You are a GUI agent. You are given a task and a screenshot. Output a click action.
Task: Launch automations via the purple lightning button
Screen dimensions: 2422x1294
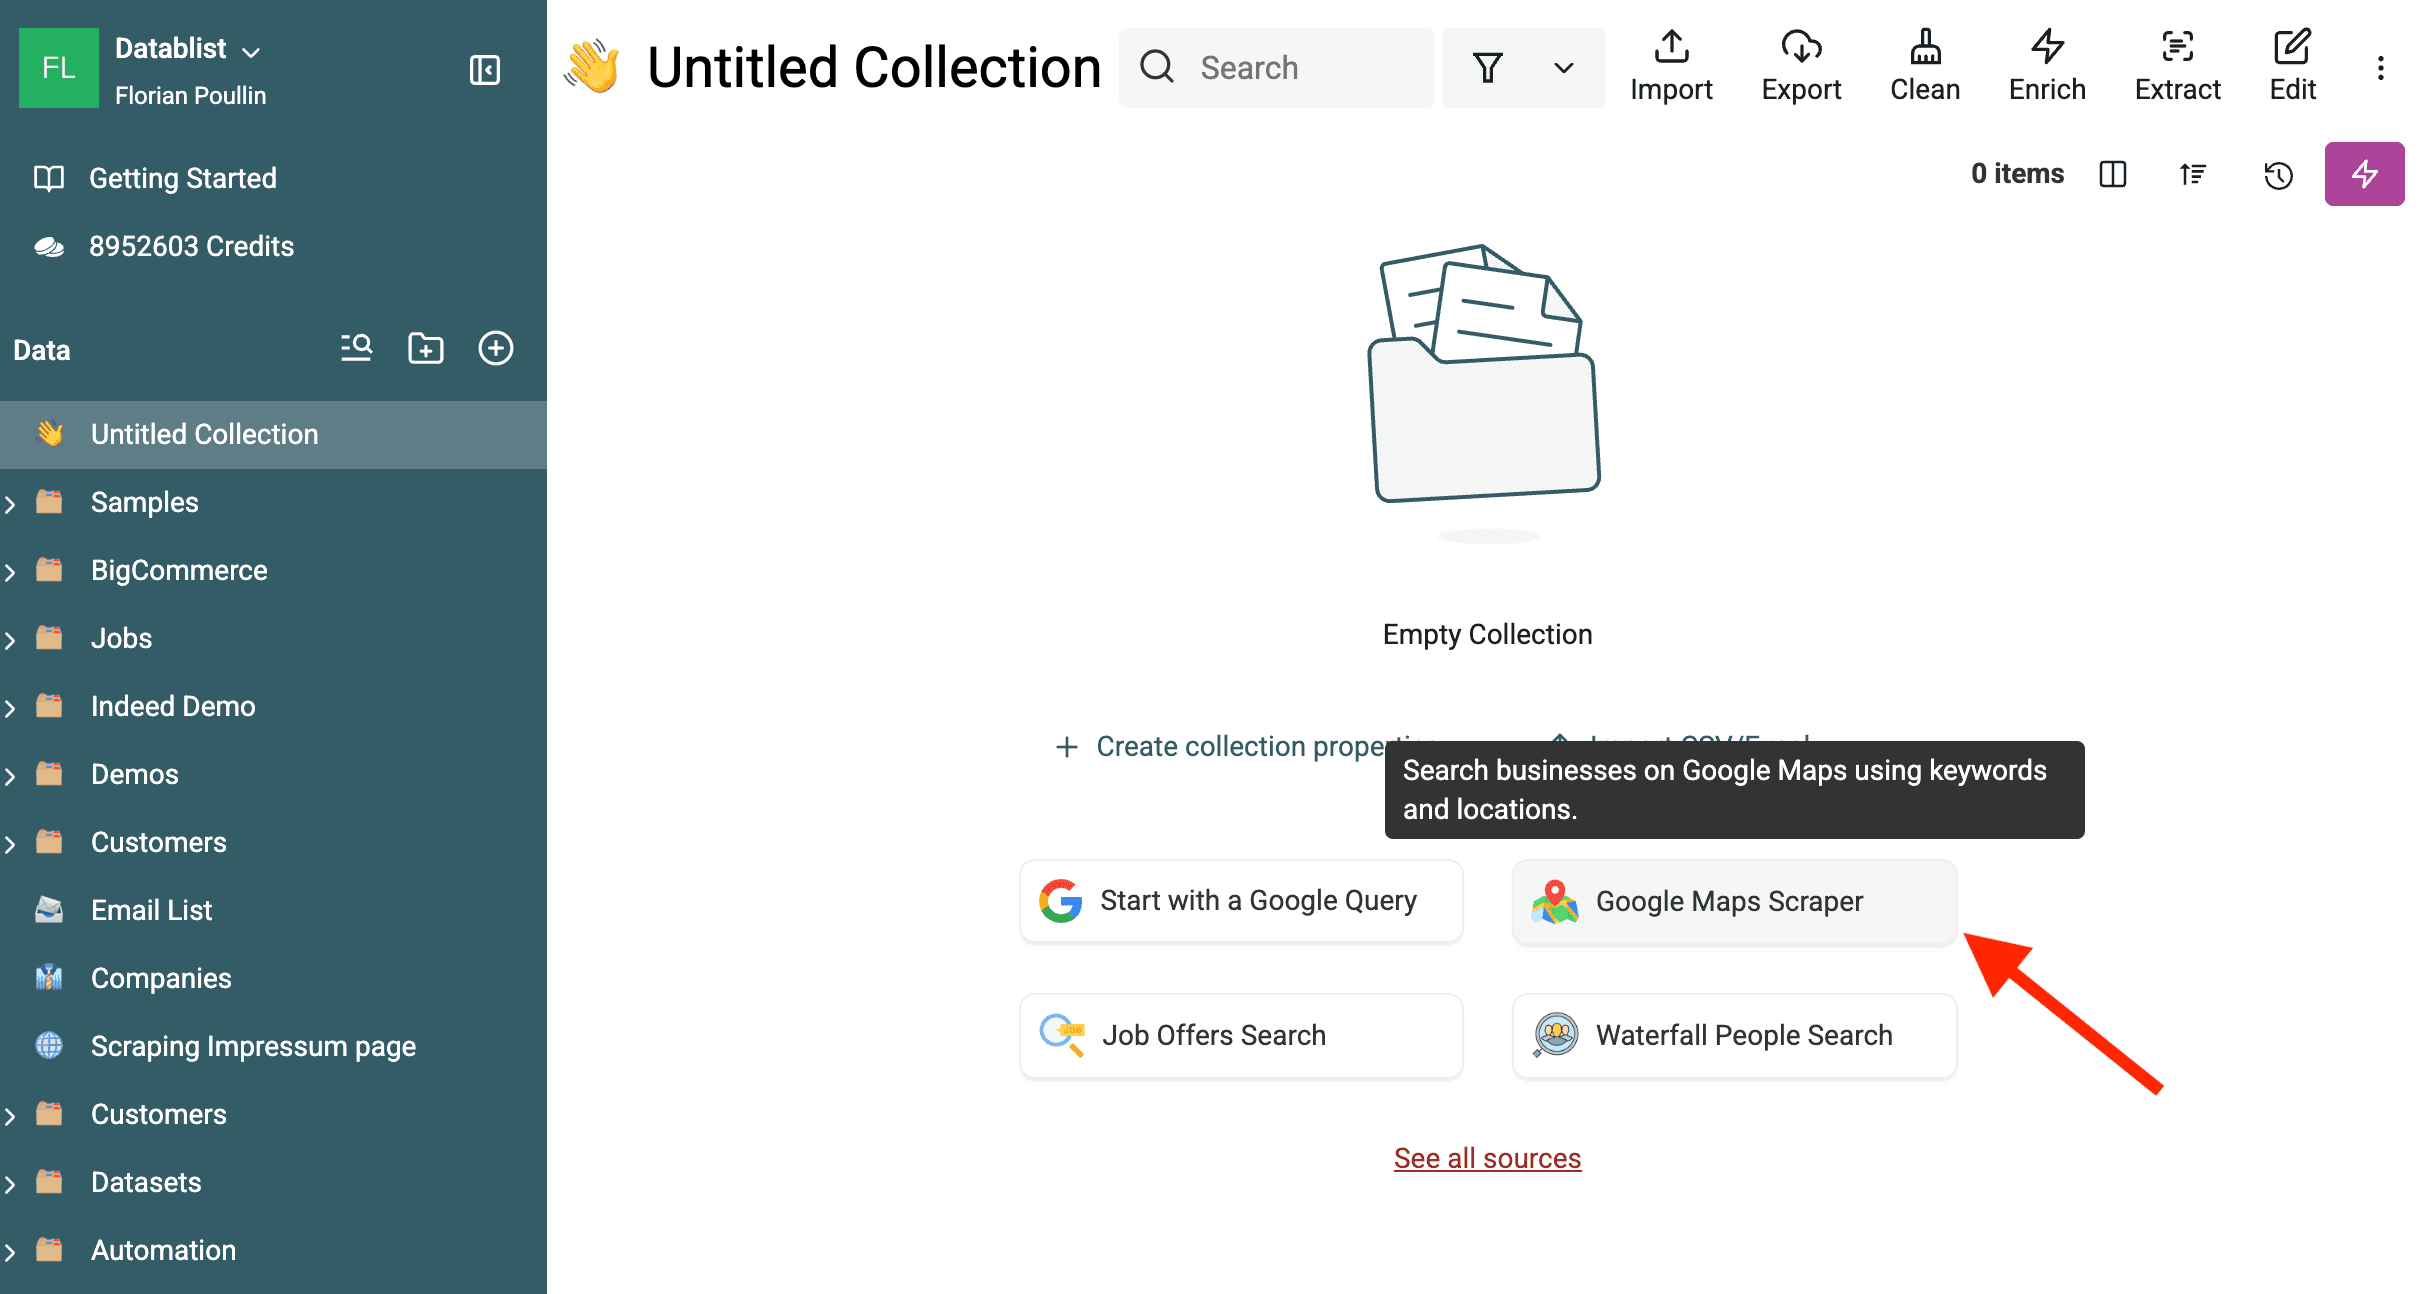point(2364,173)
